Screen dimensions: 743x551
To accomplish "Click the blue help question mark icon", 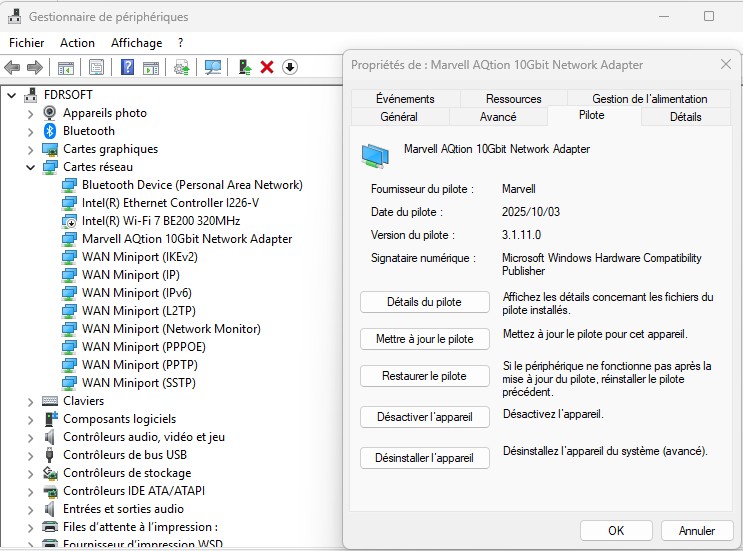I will pyautogui.click(x=127, y=67).
